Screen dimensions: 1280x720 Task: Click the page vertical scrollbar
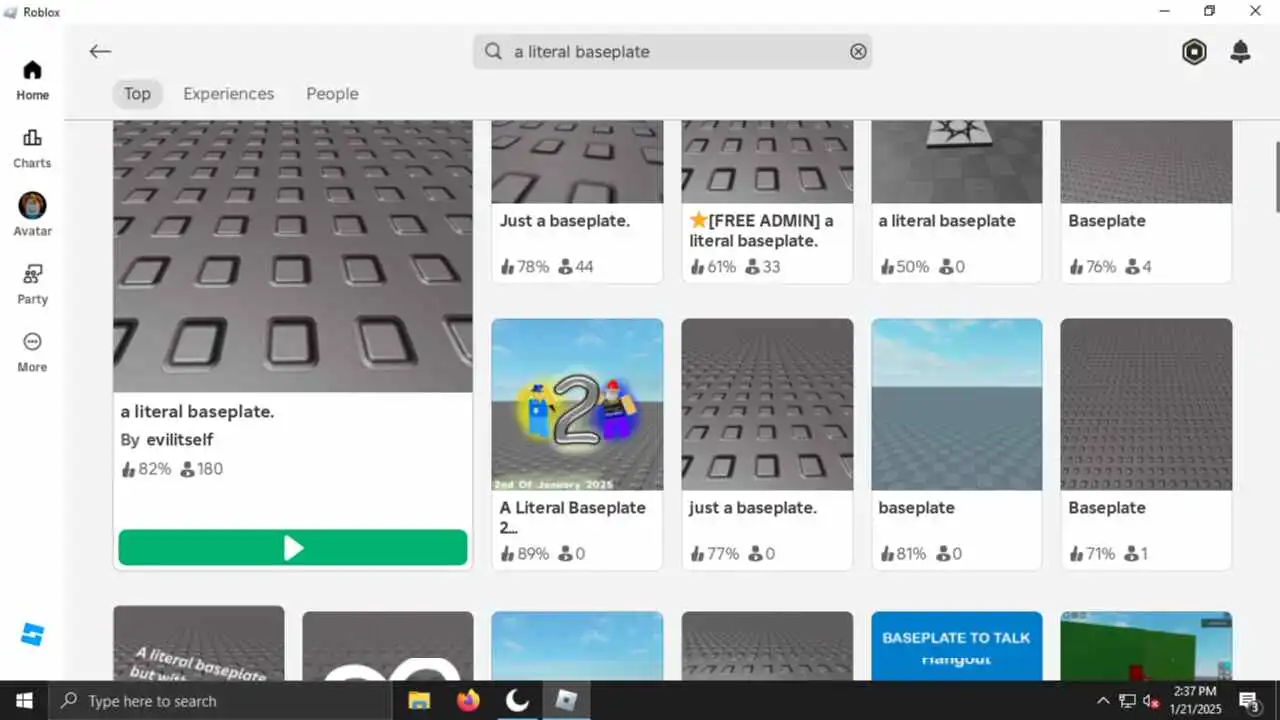pos(1276,177)
